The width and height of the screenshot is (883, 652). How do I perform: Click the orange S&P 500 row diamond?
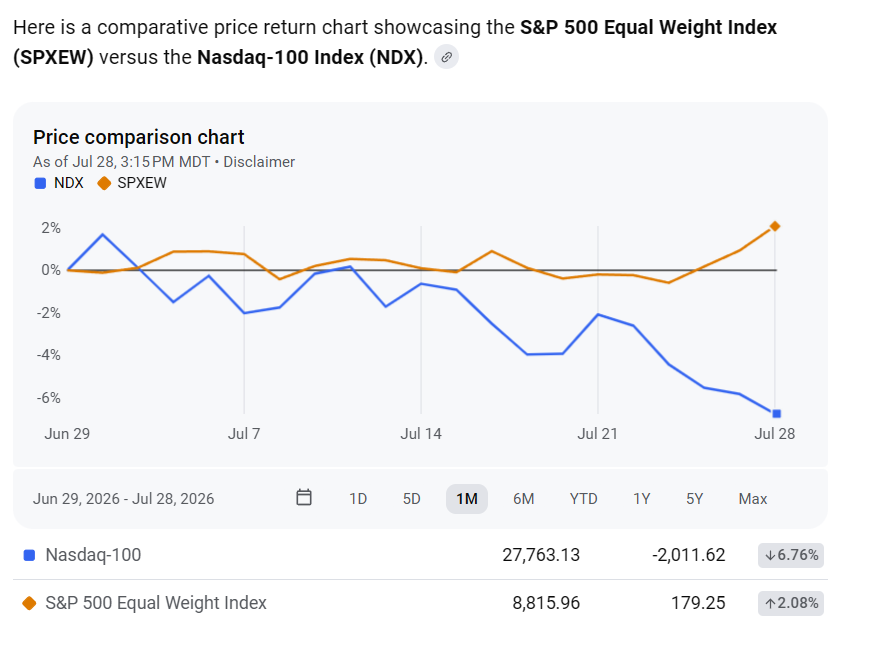pos(29,603)
